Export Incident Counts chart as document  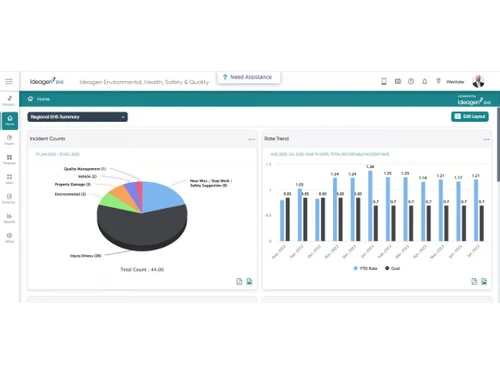tap(239, 282)
